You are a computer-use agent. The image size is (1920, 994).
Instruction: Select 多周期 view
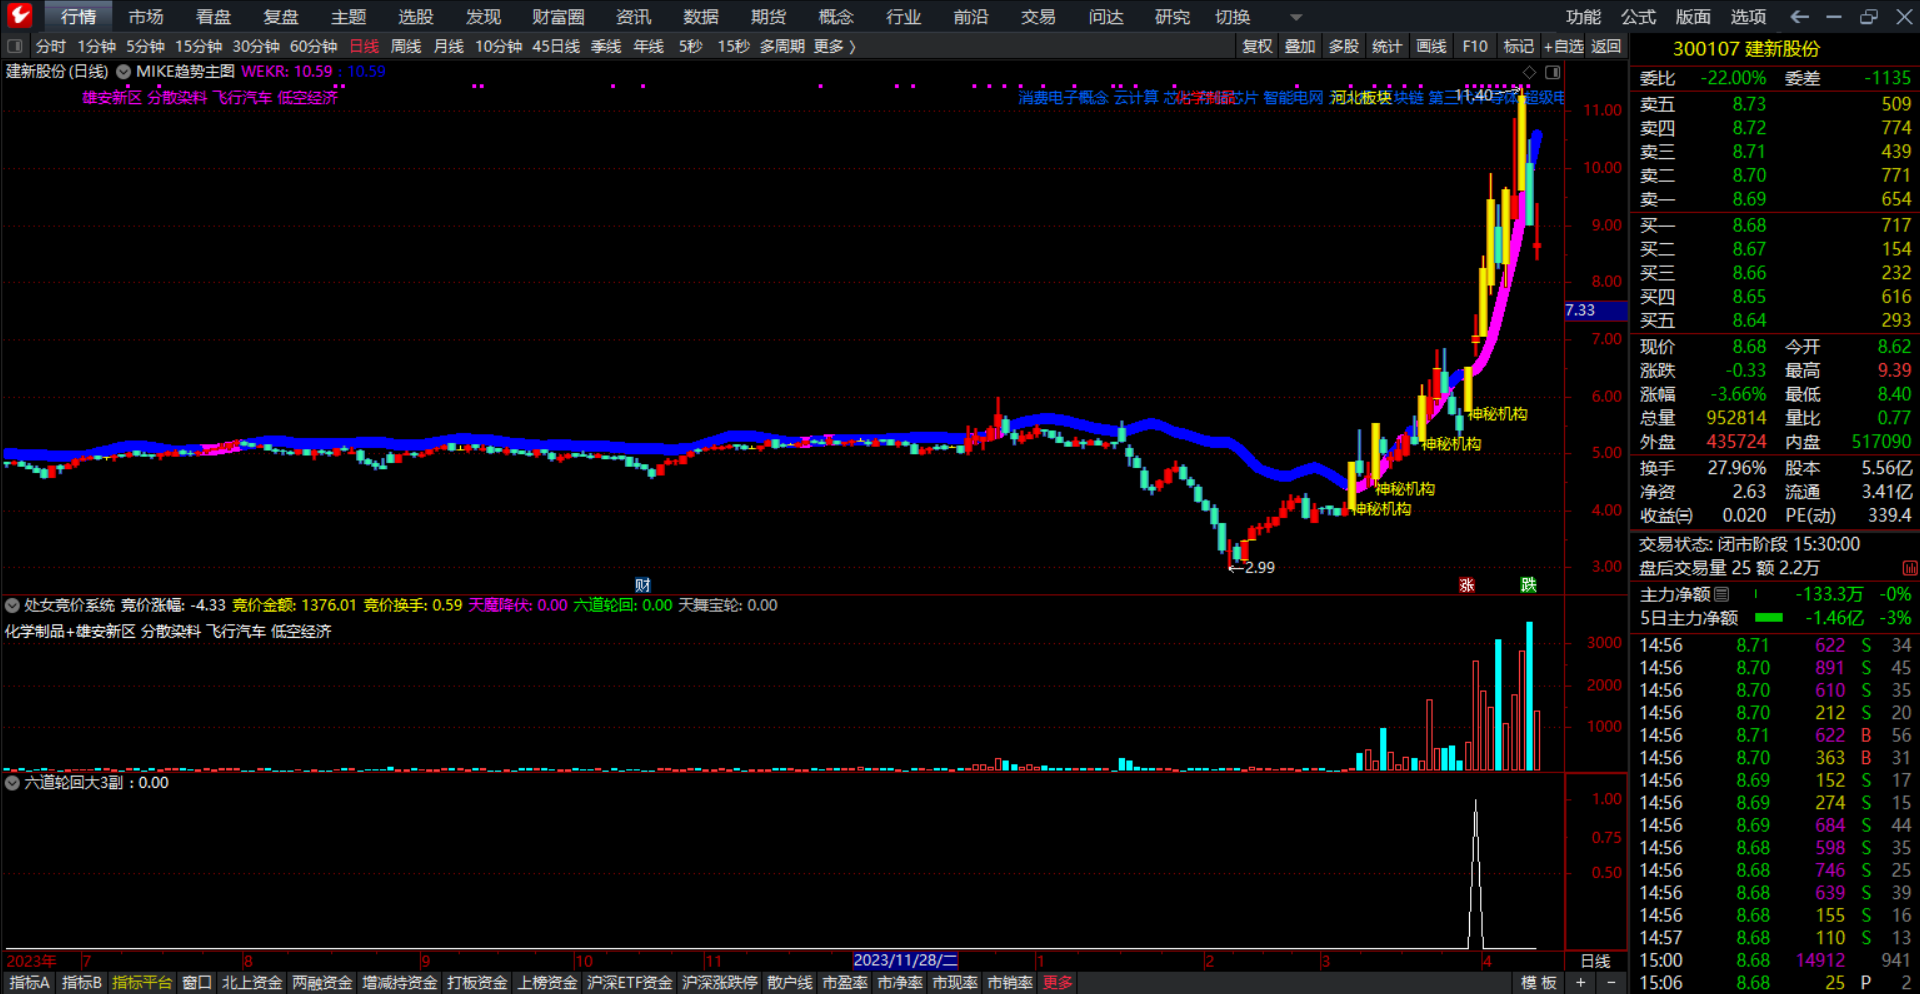point(782,46)
